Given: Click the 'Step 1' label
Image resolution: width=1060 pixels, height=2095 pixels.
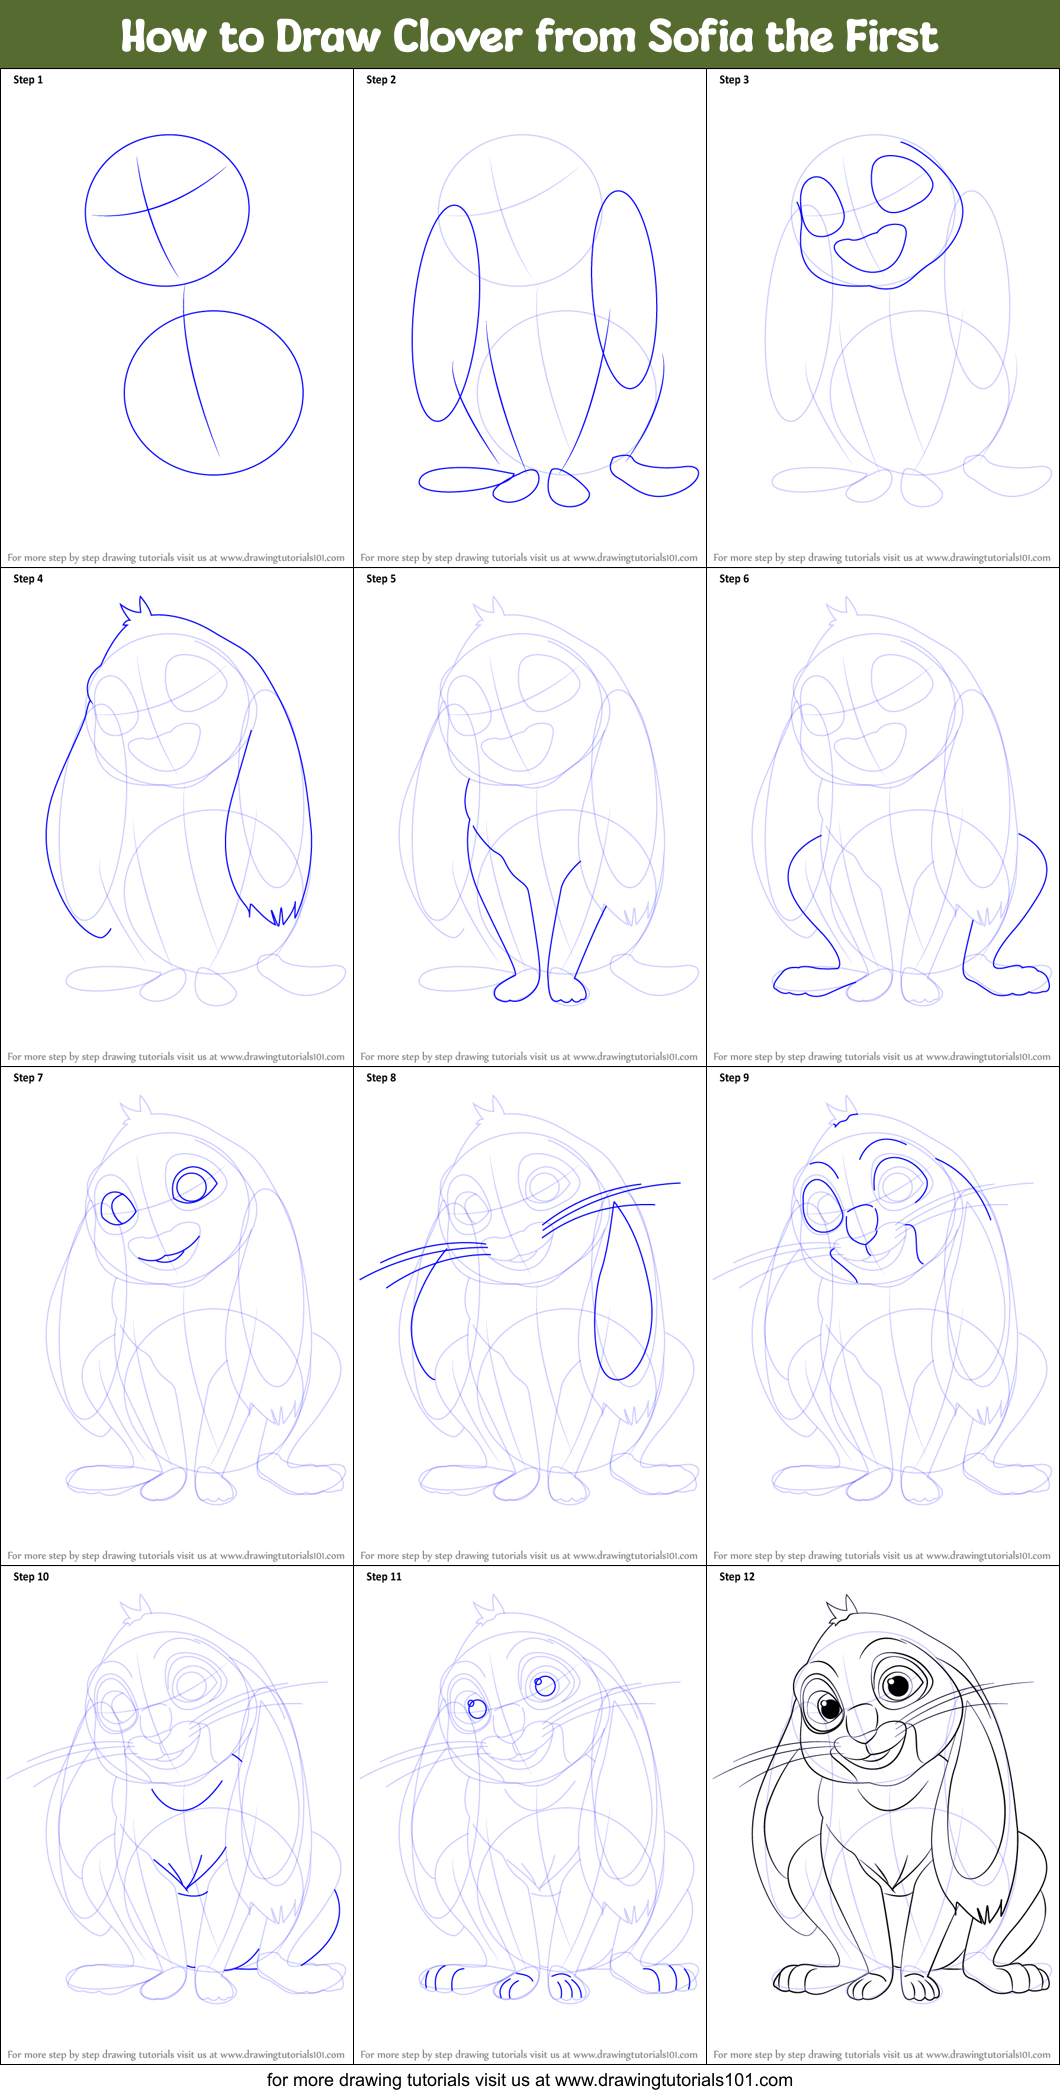Looking at the screenshot, I should (28, 80).
